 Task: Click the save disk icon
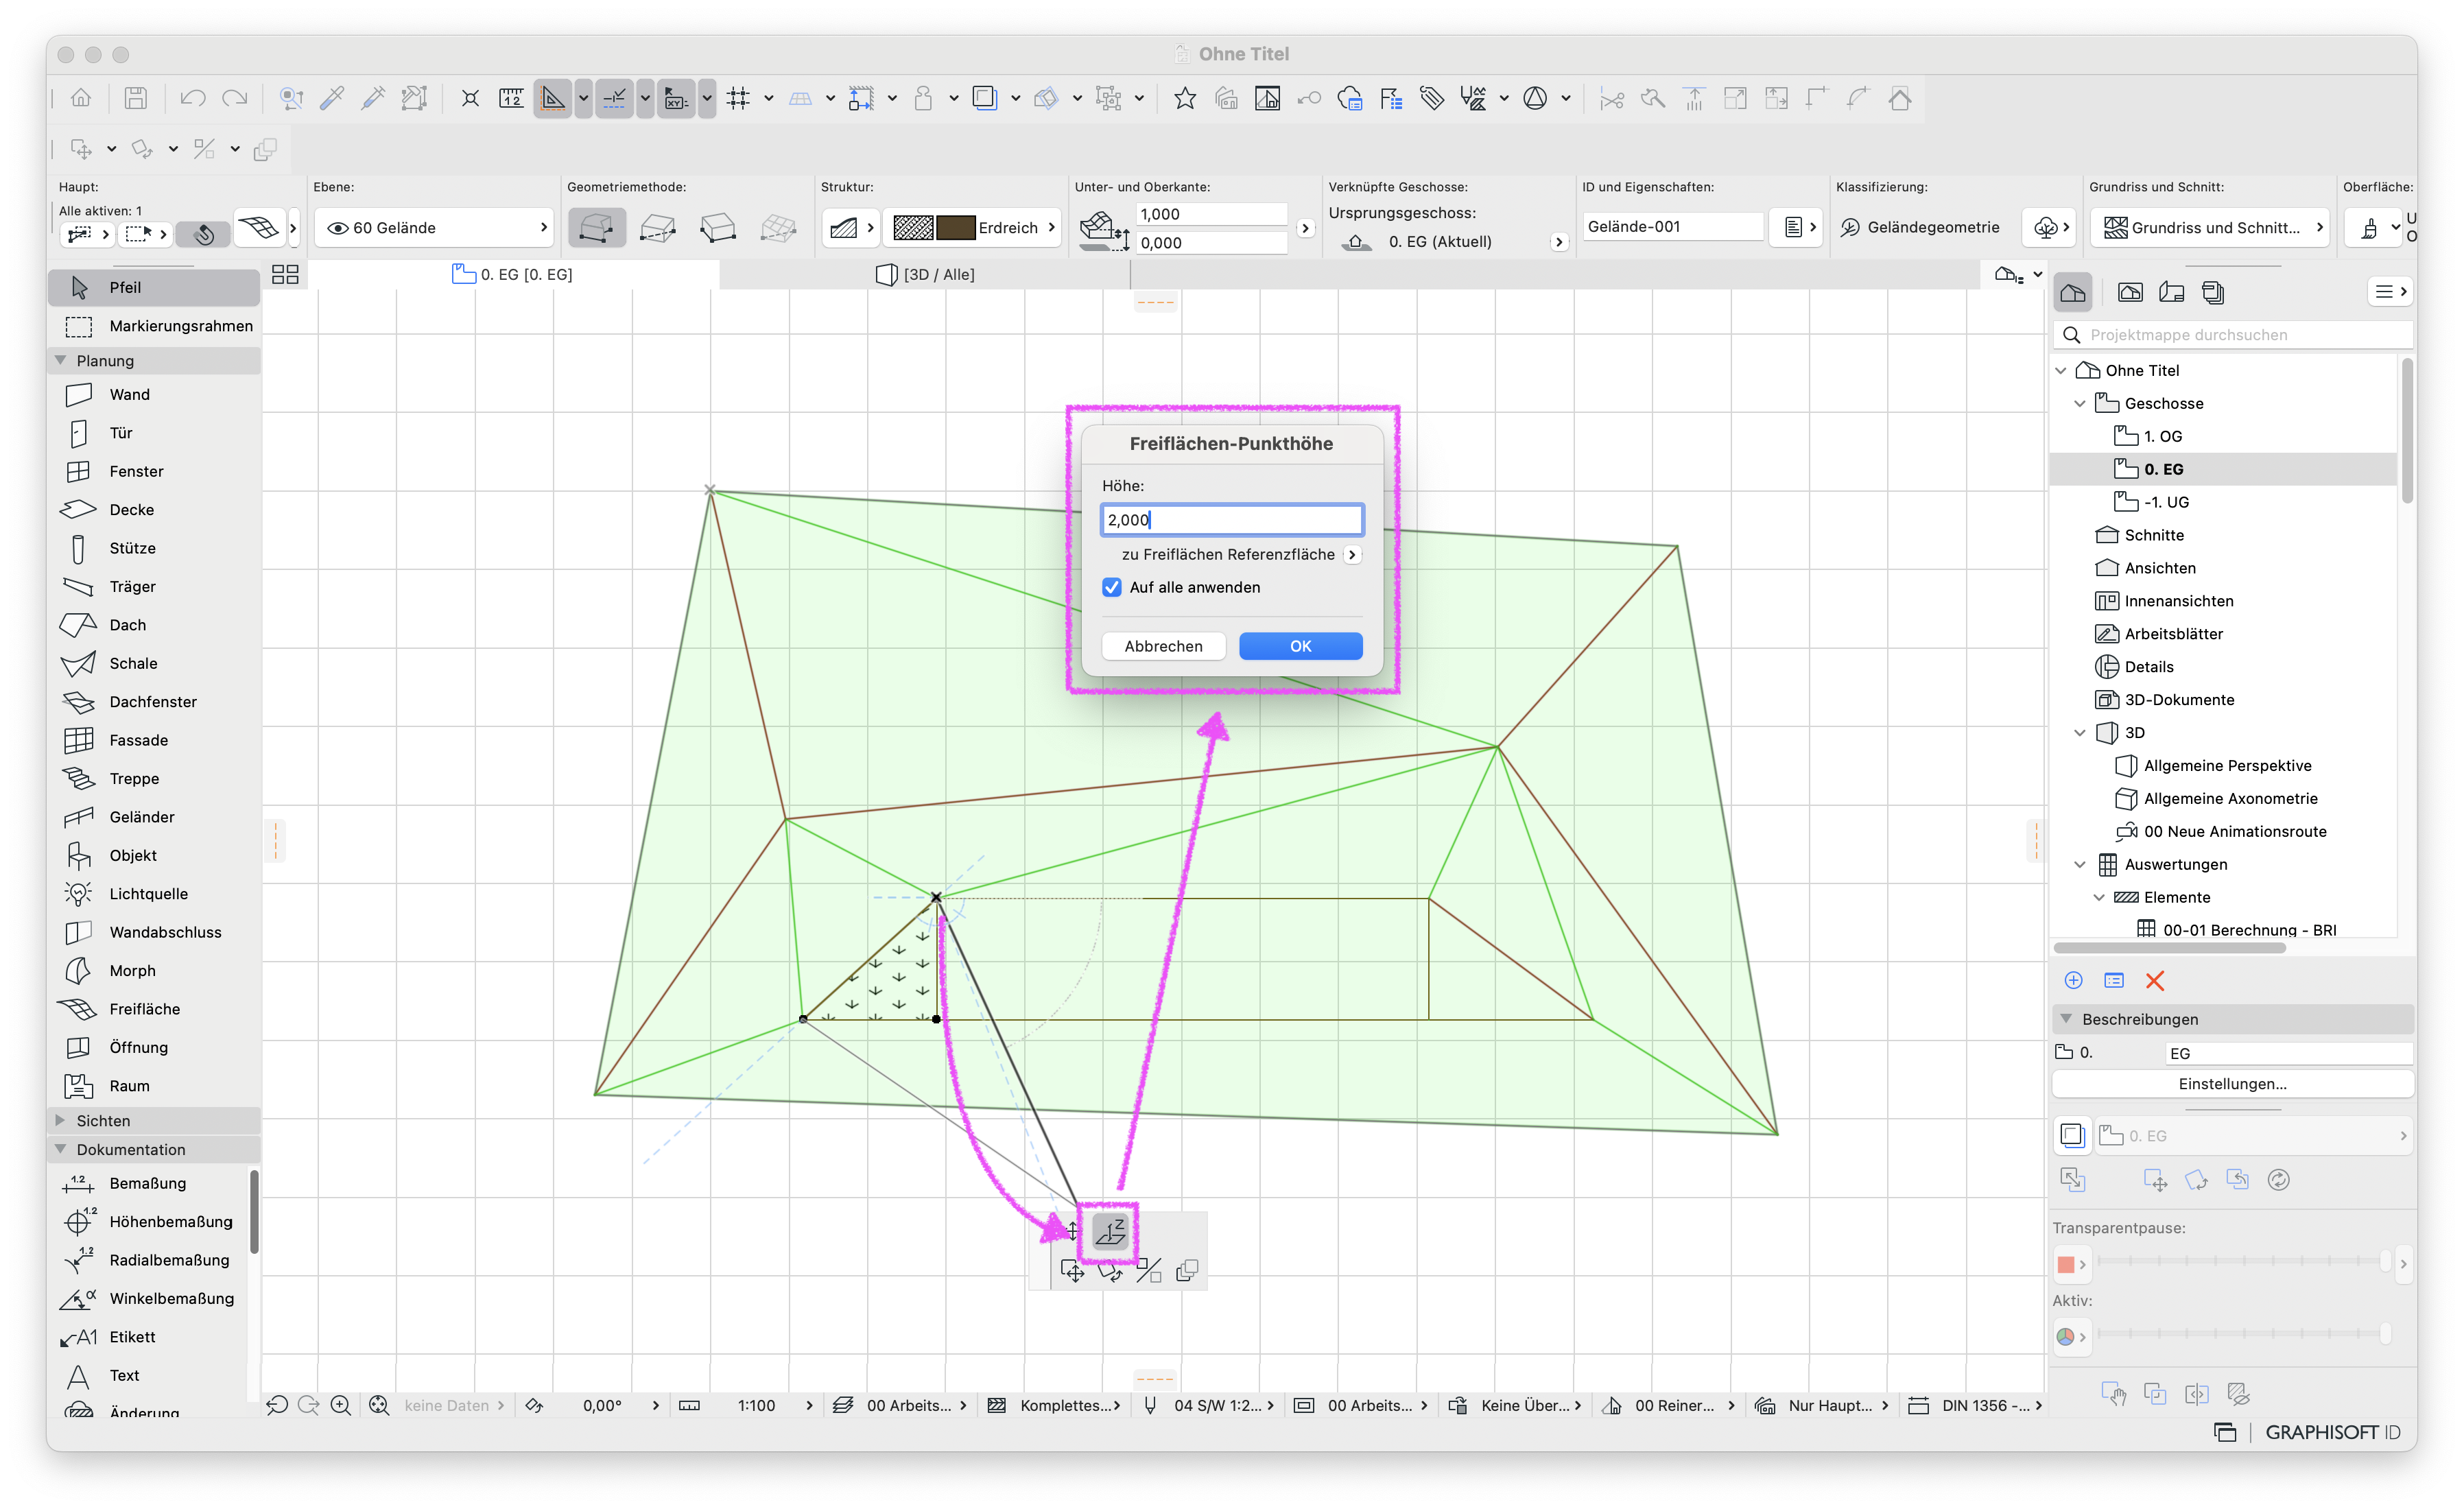tap(135, 98)
